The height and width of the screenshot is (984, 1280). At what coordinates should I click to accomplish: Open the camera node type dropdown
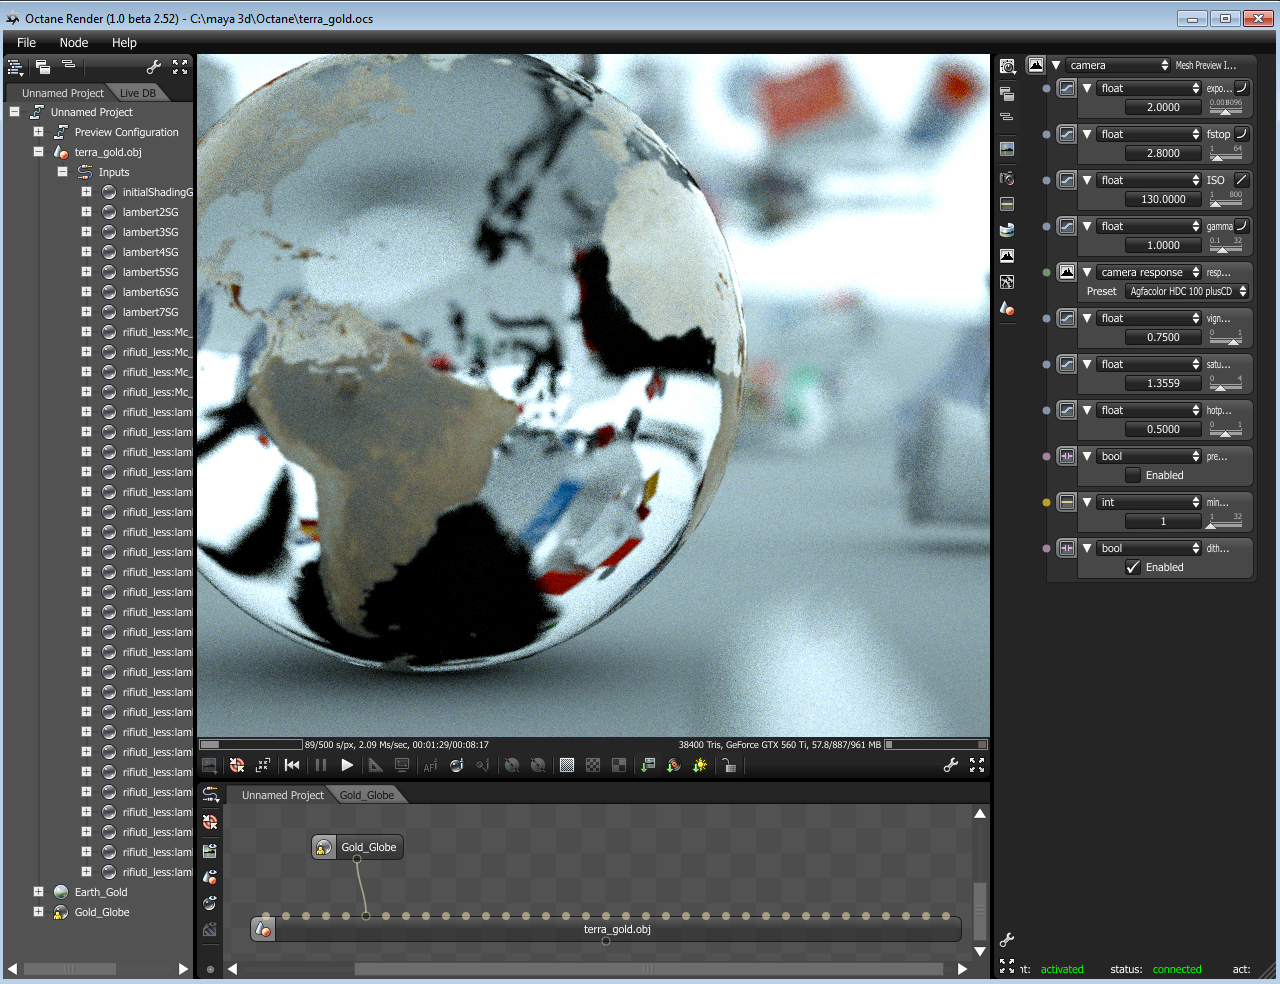[x=1118, y=65]
